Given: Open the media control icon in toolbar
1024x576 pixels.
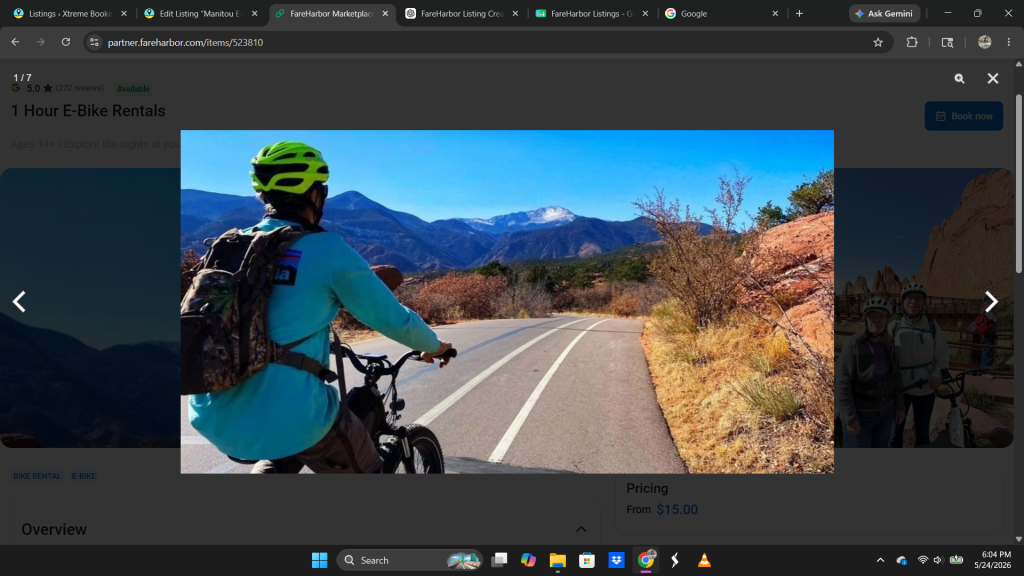Looking at the screenshot, I should pos(947,42).
